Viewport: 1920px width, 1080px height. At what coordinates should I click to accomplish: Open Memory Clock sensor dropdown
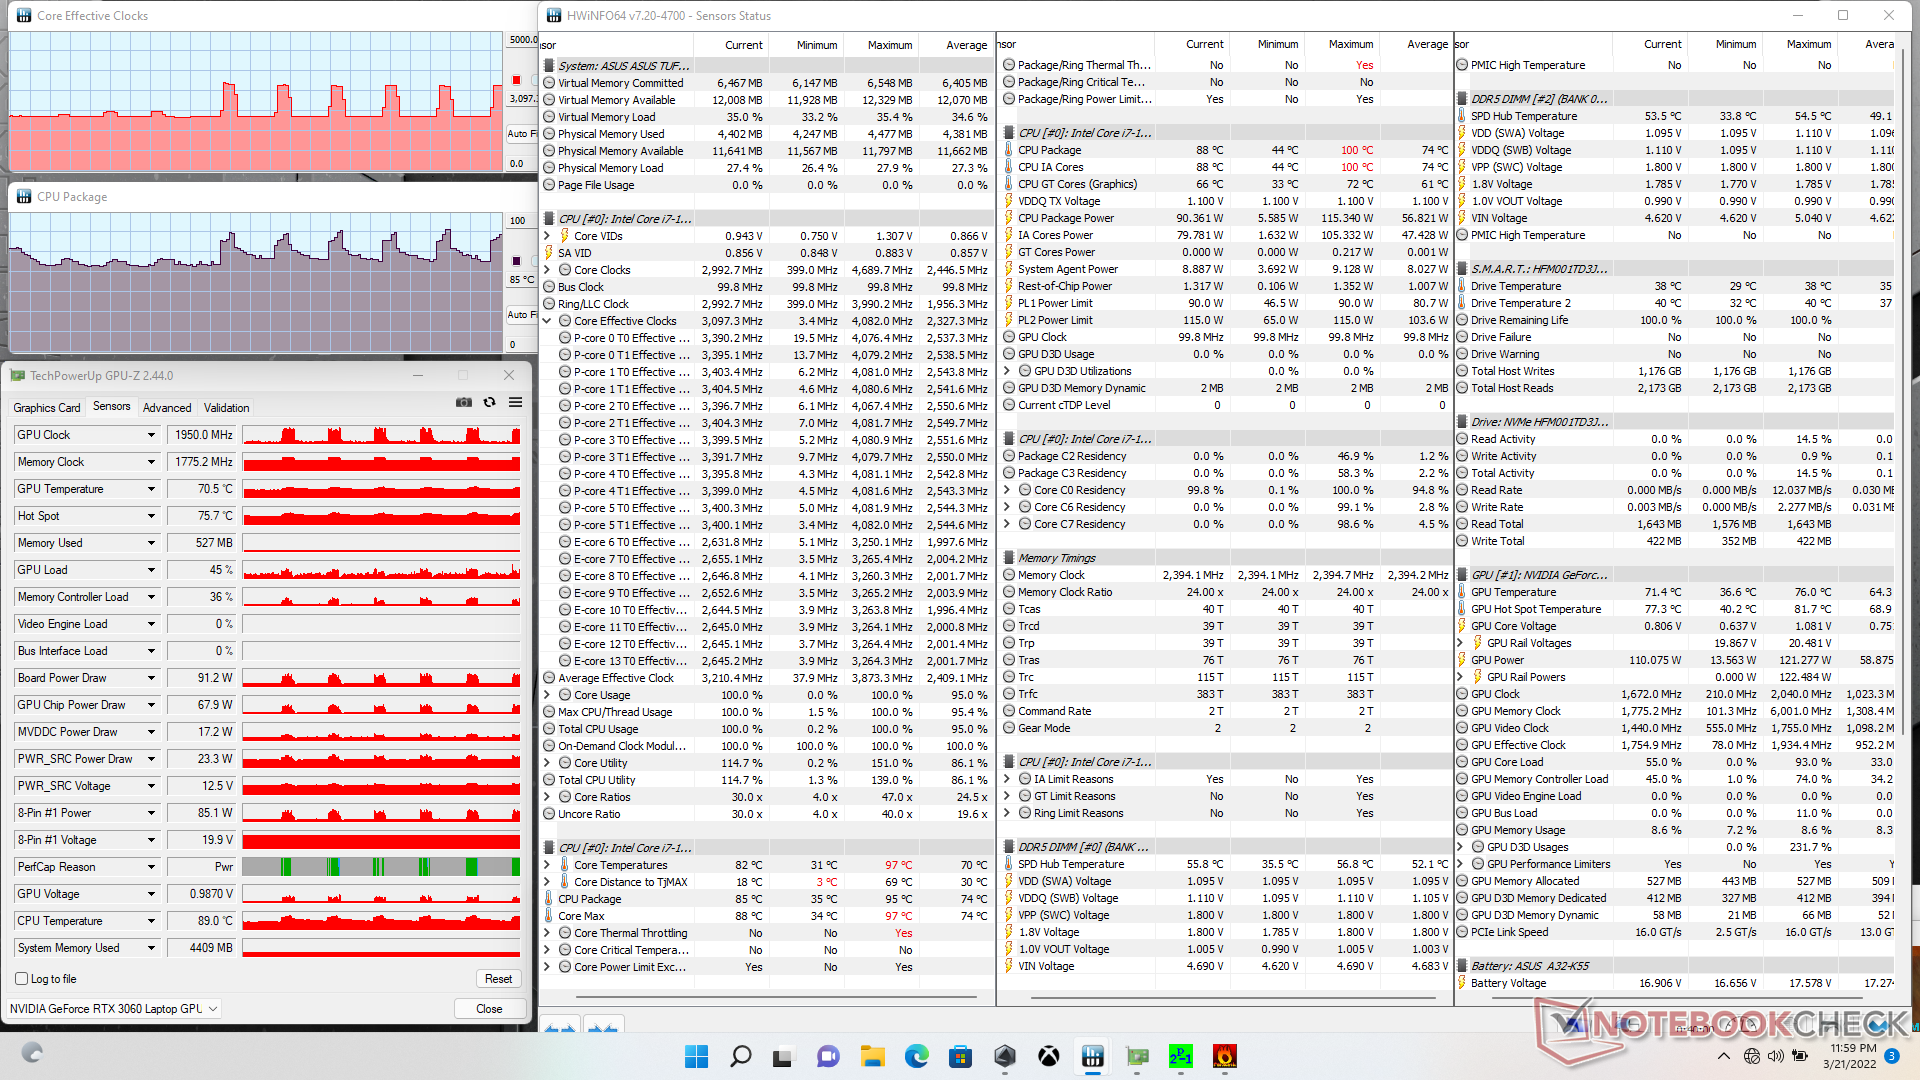tap(151, 462)
